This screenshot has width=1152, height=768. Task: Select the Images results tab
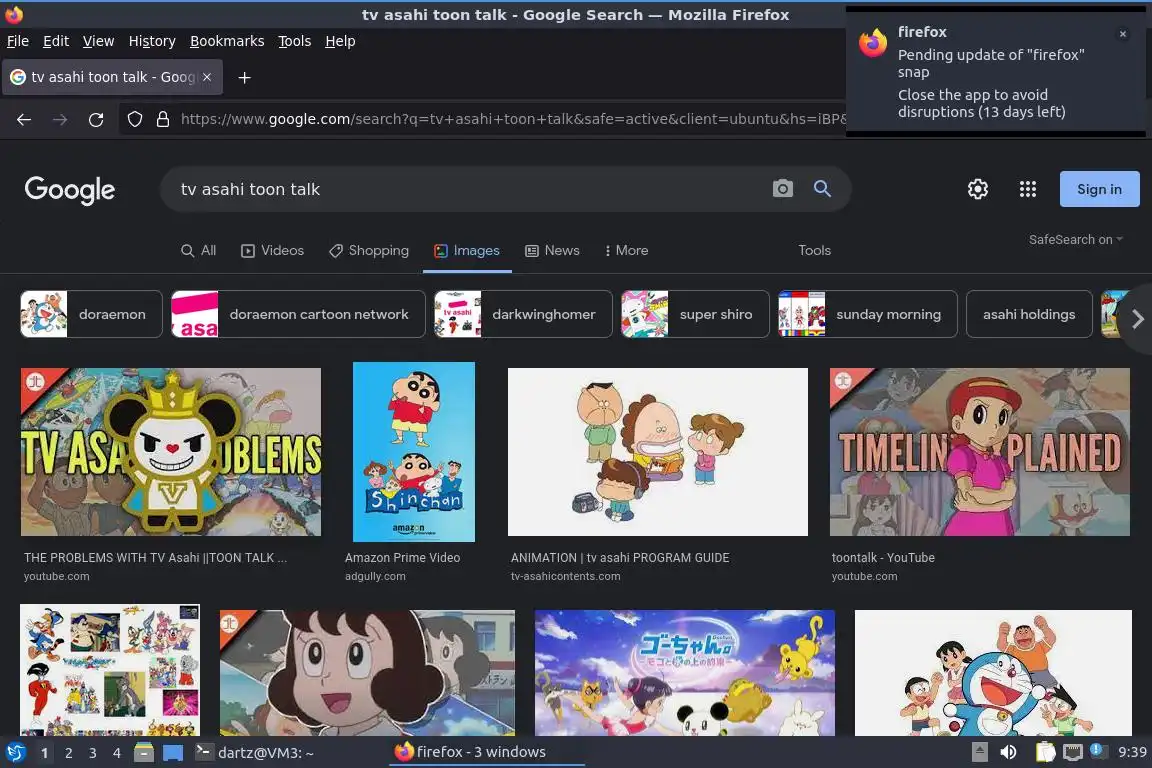[x=467, y=251]
